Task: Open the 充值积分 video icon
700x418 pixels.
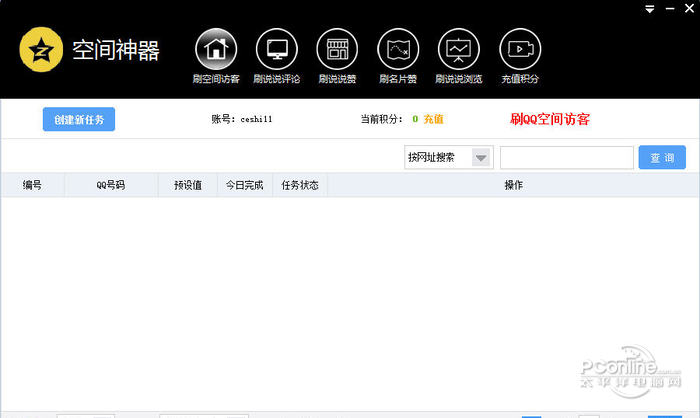Action: 520,49
